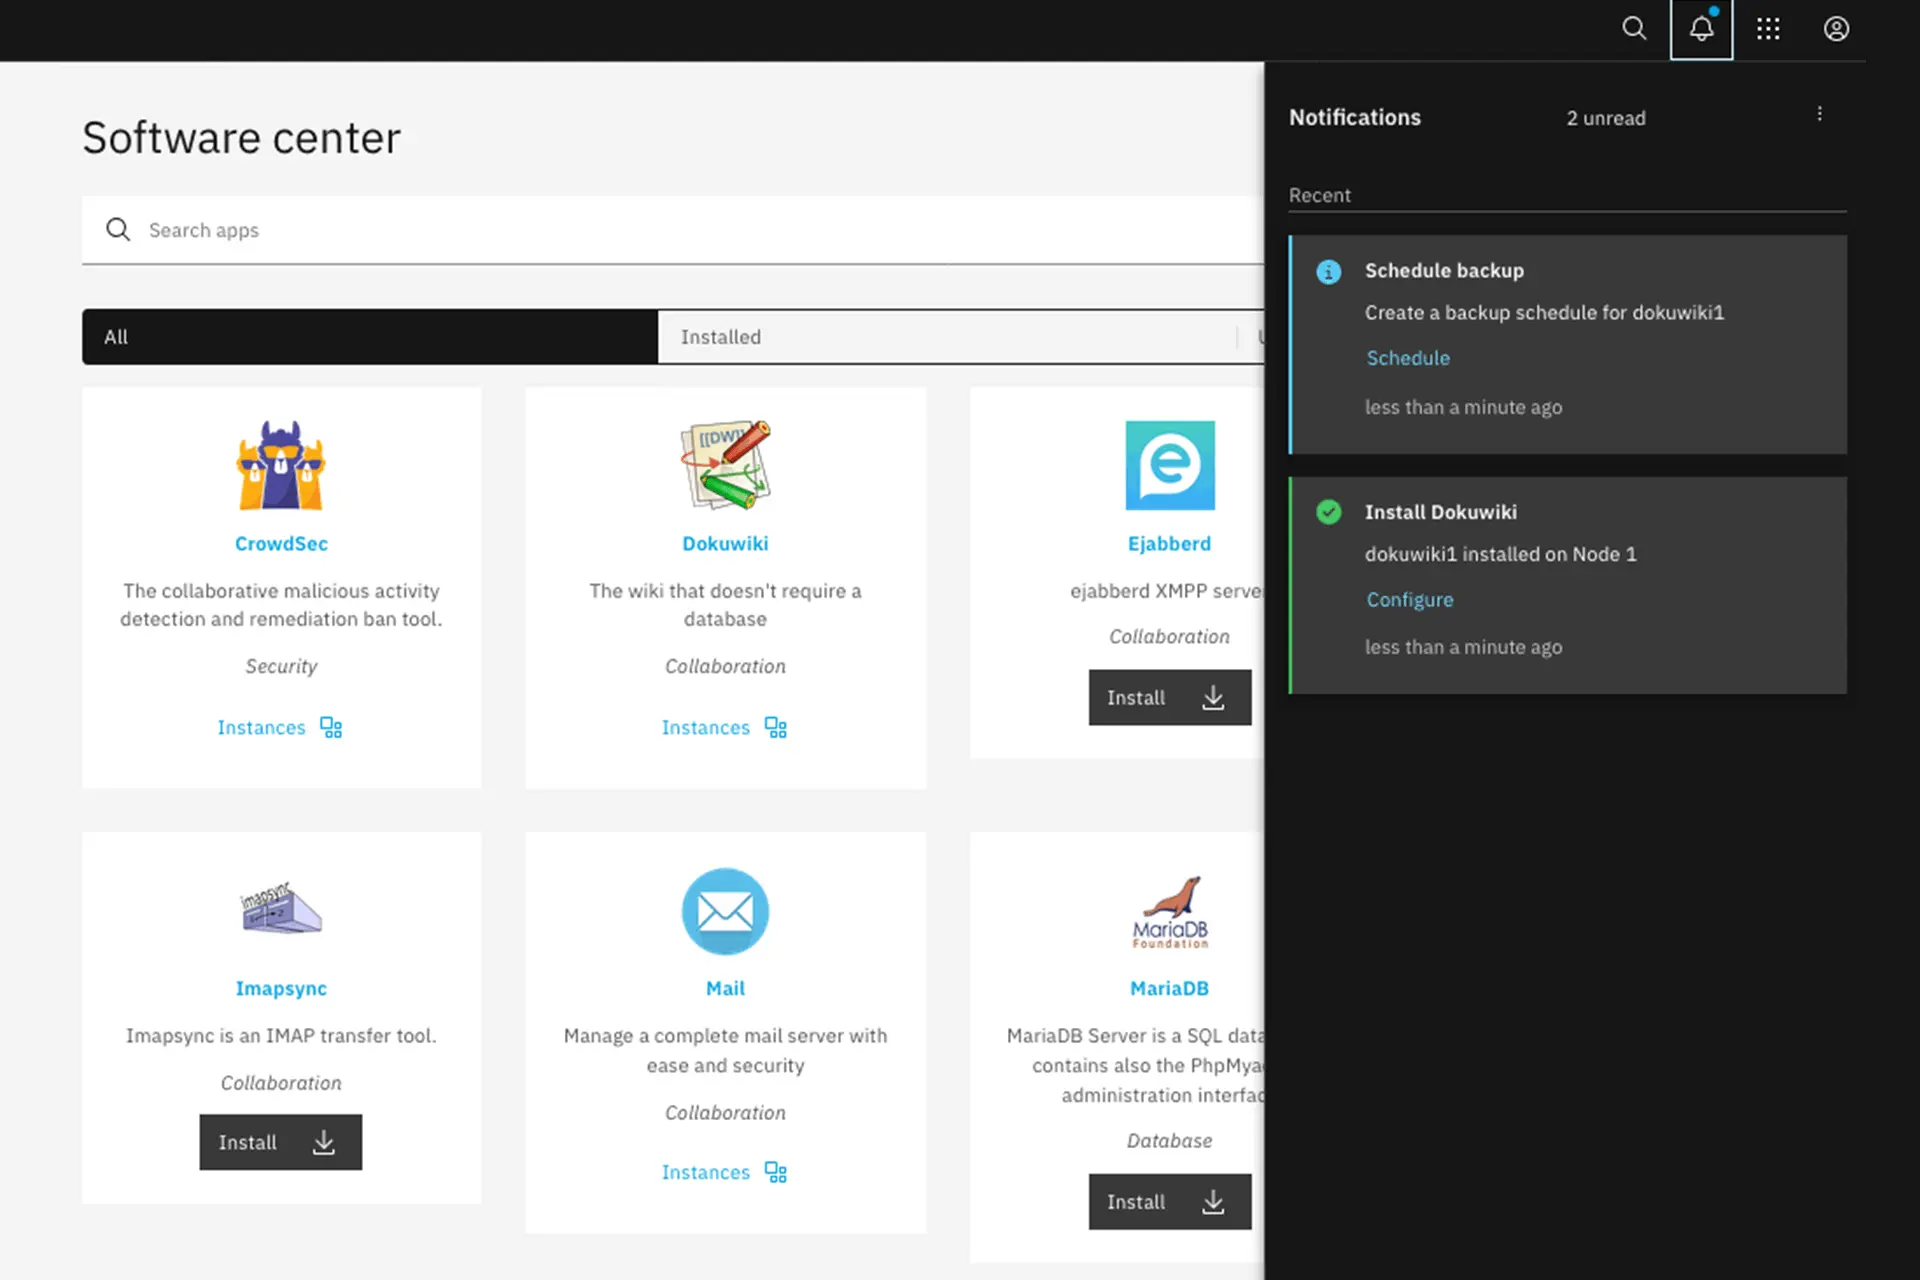Image resolution: width=1920 pixels, height=1280 pixels.
Task: Select the All tab
Action: click(370, 337)
